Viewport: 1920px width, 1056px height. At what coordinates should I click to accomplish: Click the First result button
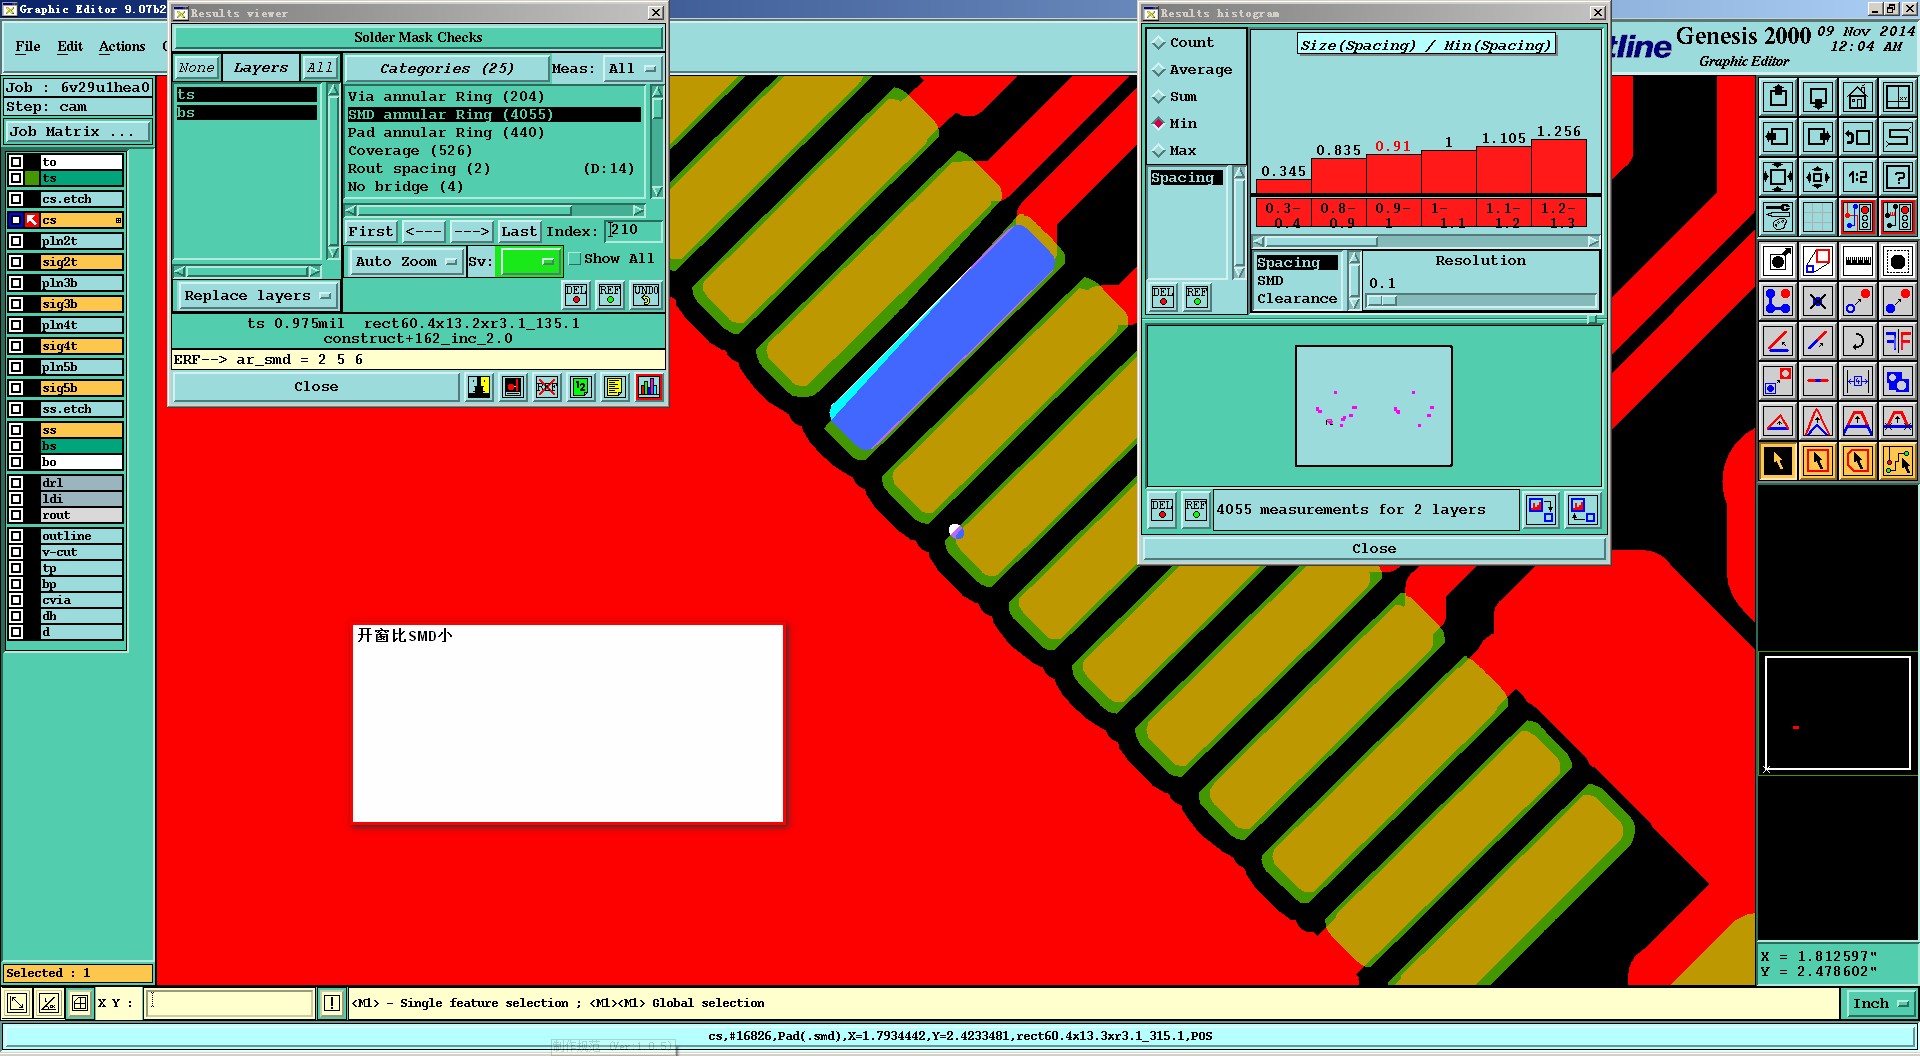[371, 232]
